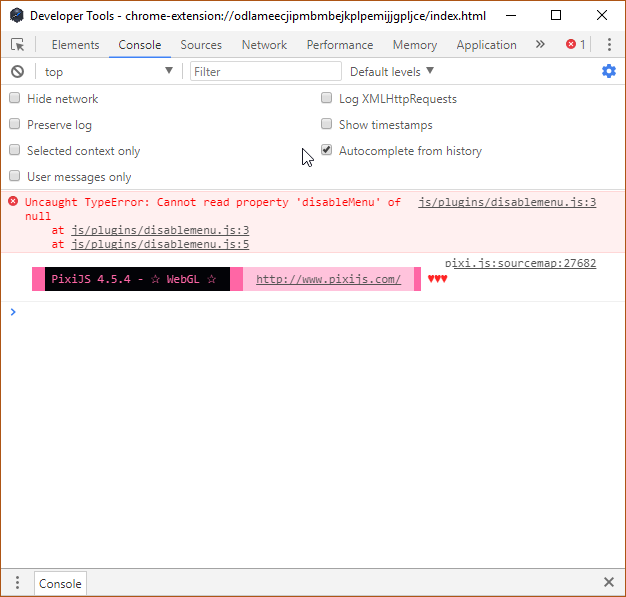Switch to the Elements tab
This screenshot has width=626, height=597.
point(75,45)
